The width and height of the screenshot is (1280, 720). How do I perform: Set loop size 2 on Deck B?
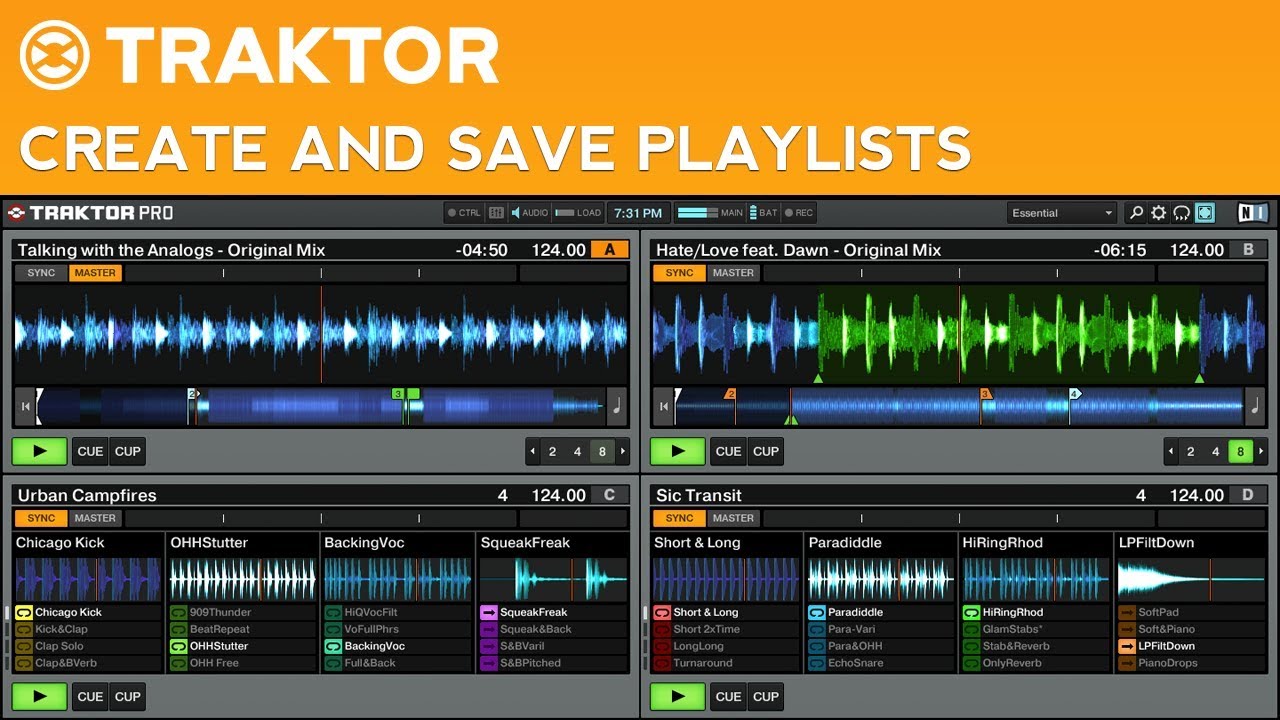1190,451
